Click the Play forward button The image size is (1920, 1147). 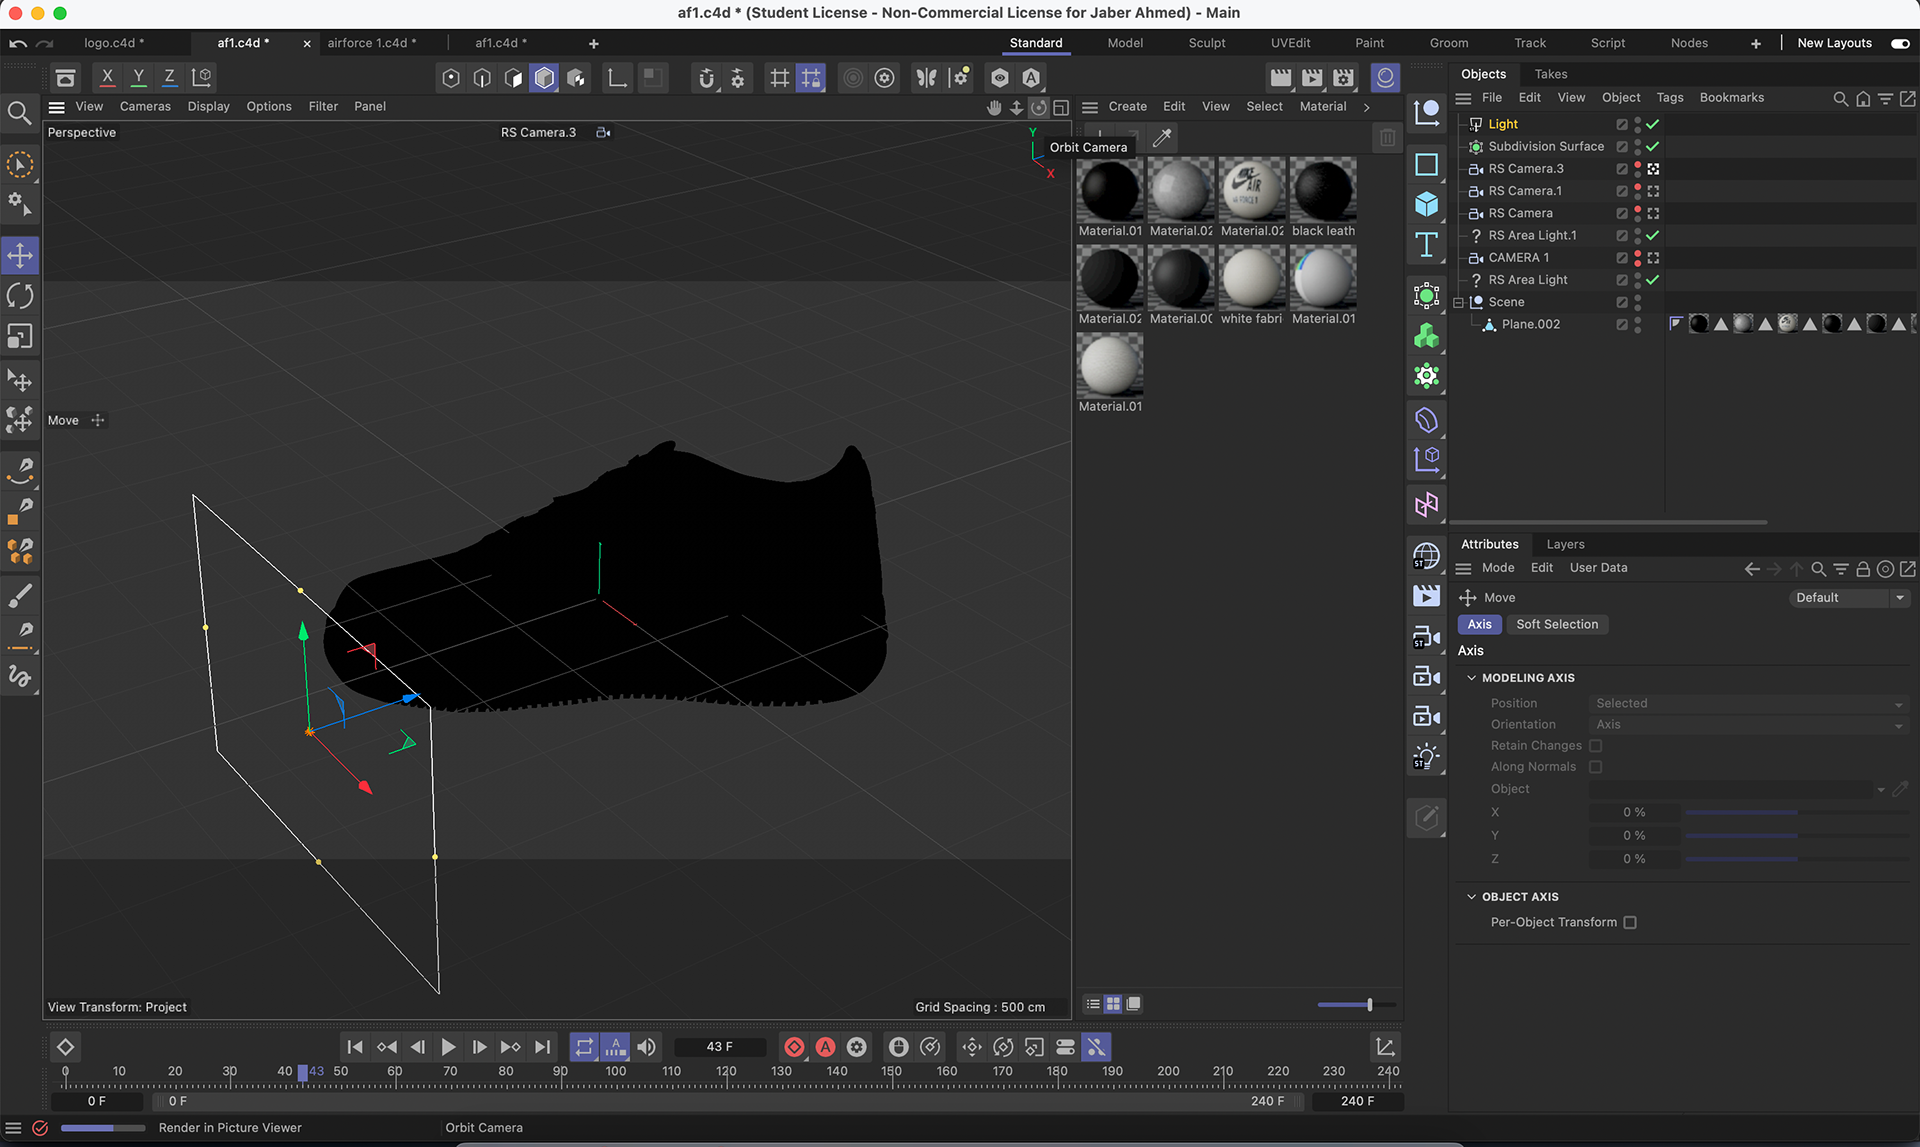pos(448,1047)
